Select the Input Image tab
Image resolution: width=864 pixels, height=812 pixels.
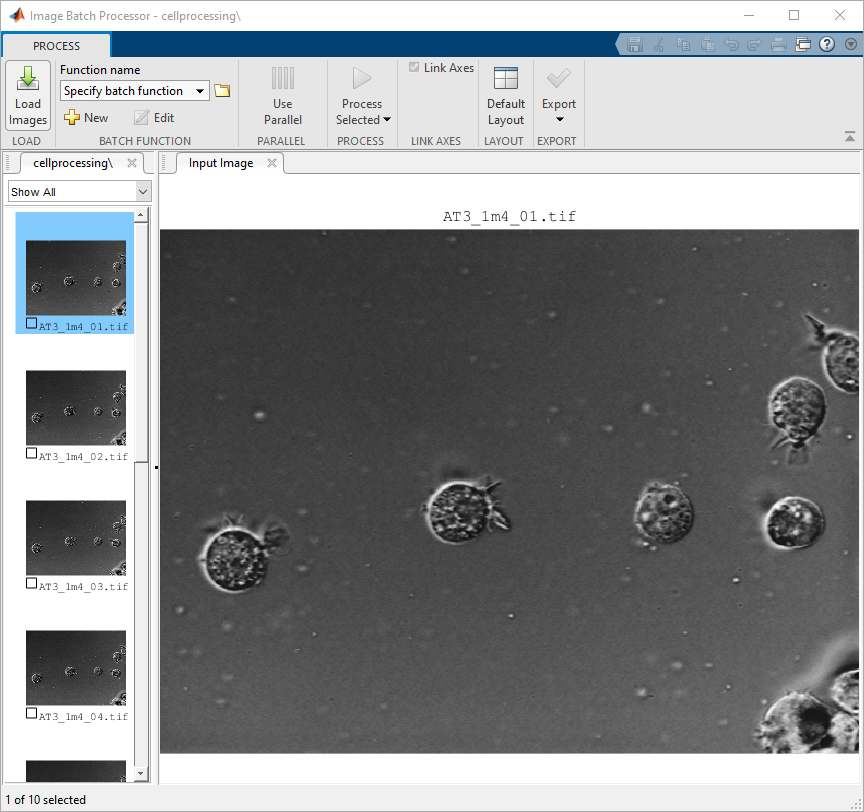pyautogui.click(x=221, y=163)
